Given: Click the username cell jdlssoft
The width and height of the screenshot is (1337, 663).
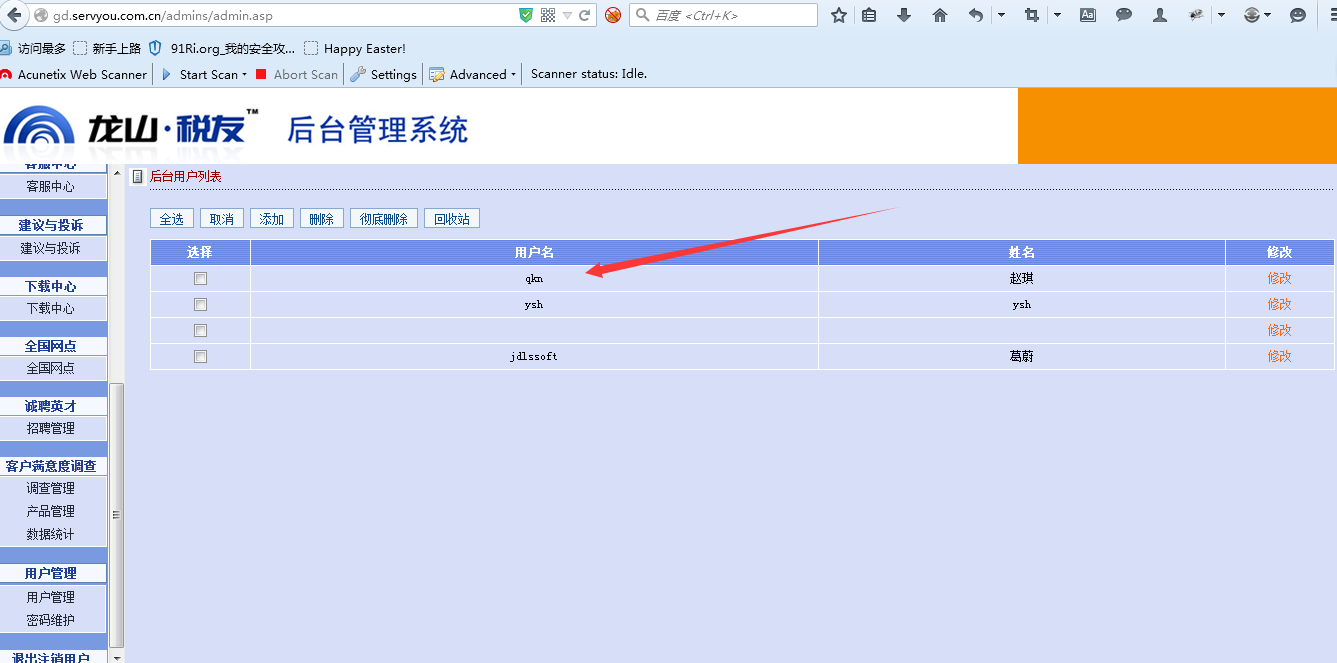Looking at the screenshot, I should coord(534,356).
